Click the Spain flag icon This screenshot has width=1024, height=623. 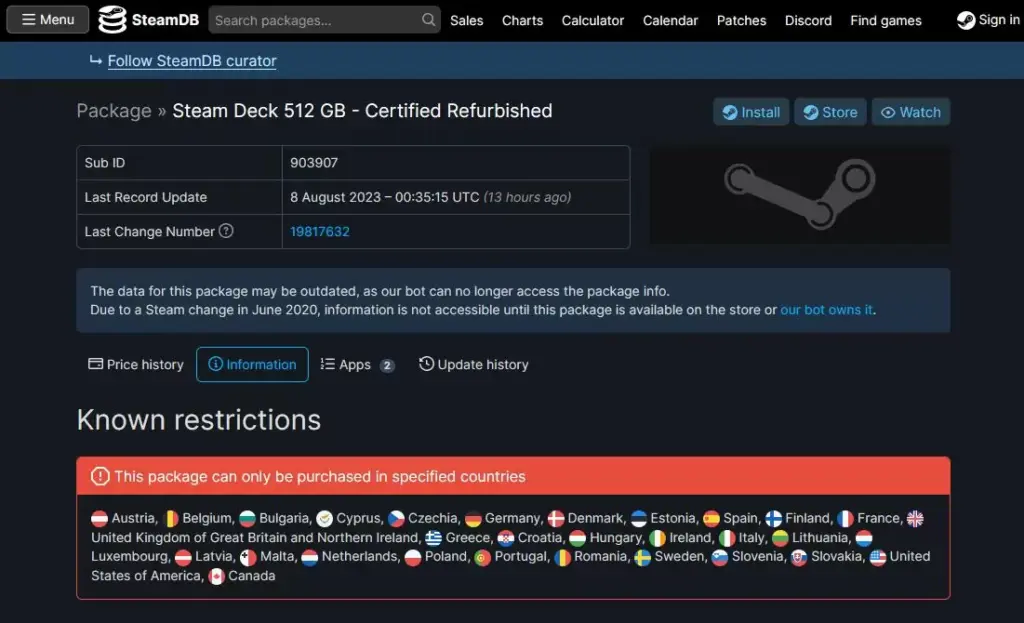point(711,519)
